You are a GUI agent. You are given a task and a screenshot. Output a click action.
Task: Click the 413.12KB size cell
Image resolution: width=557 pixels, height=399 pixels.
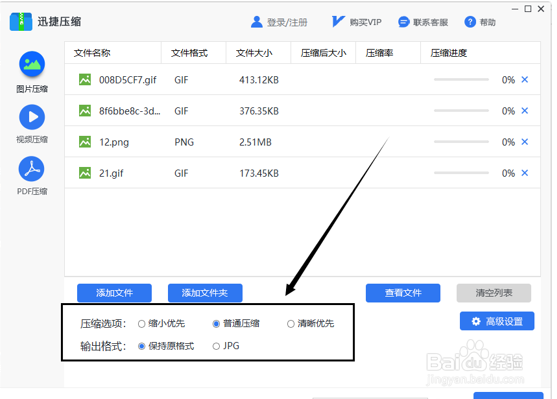pos(259,80)
